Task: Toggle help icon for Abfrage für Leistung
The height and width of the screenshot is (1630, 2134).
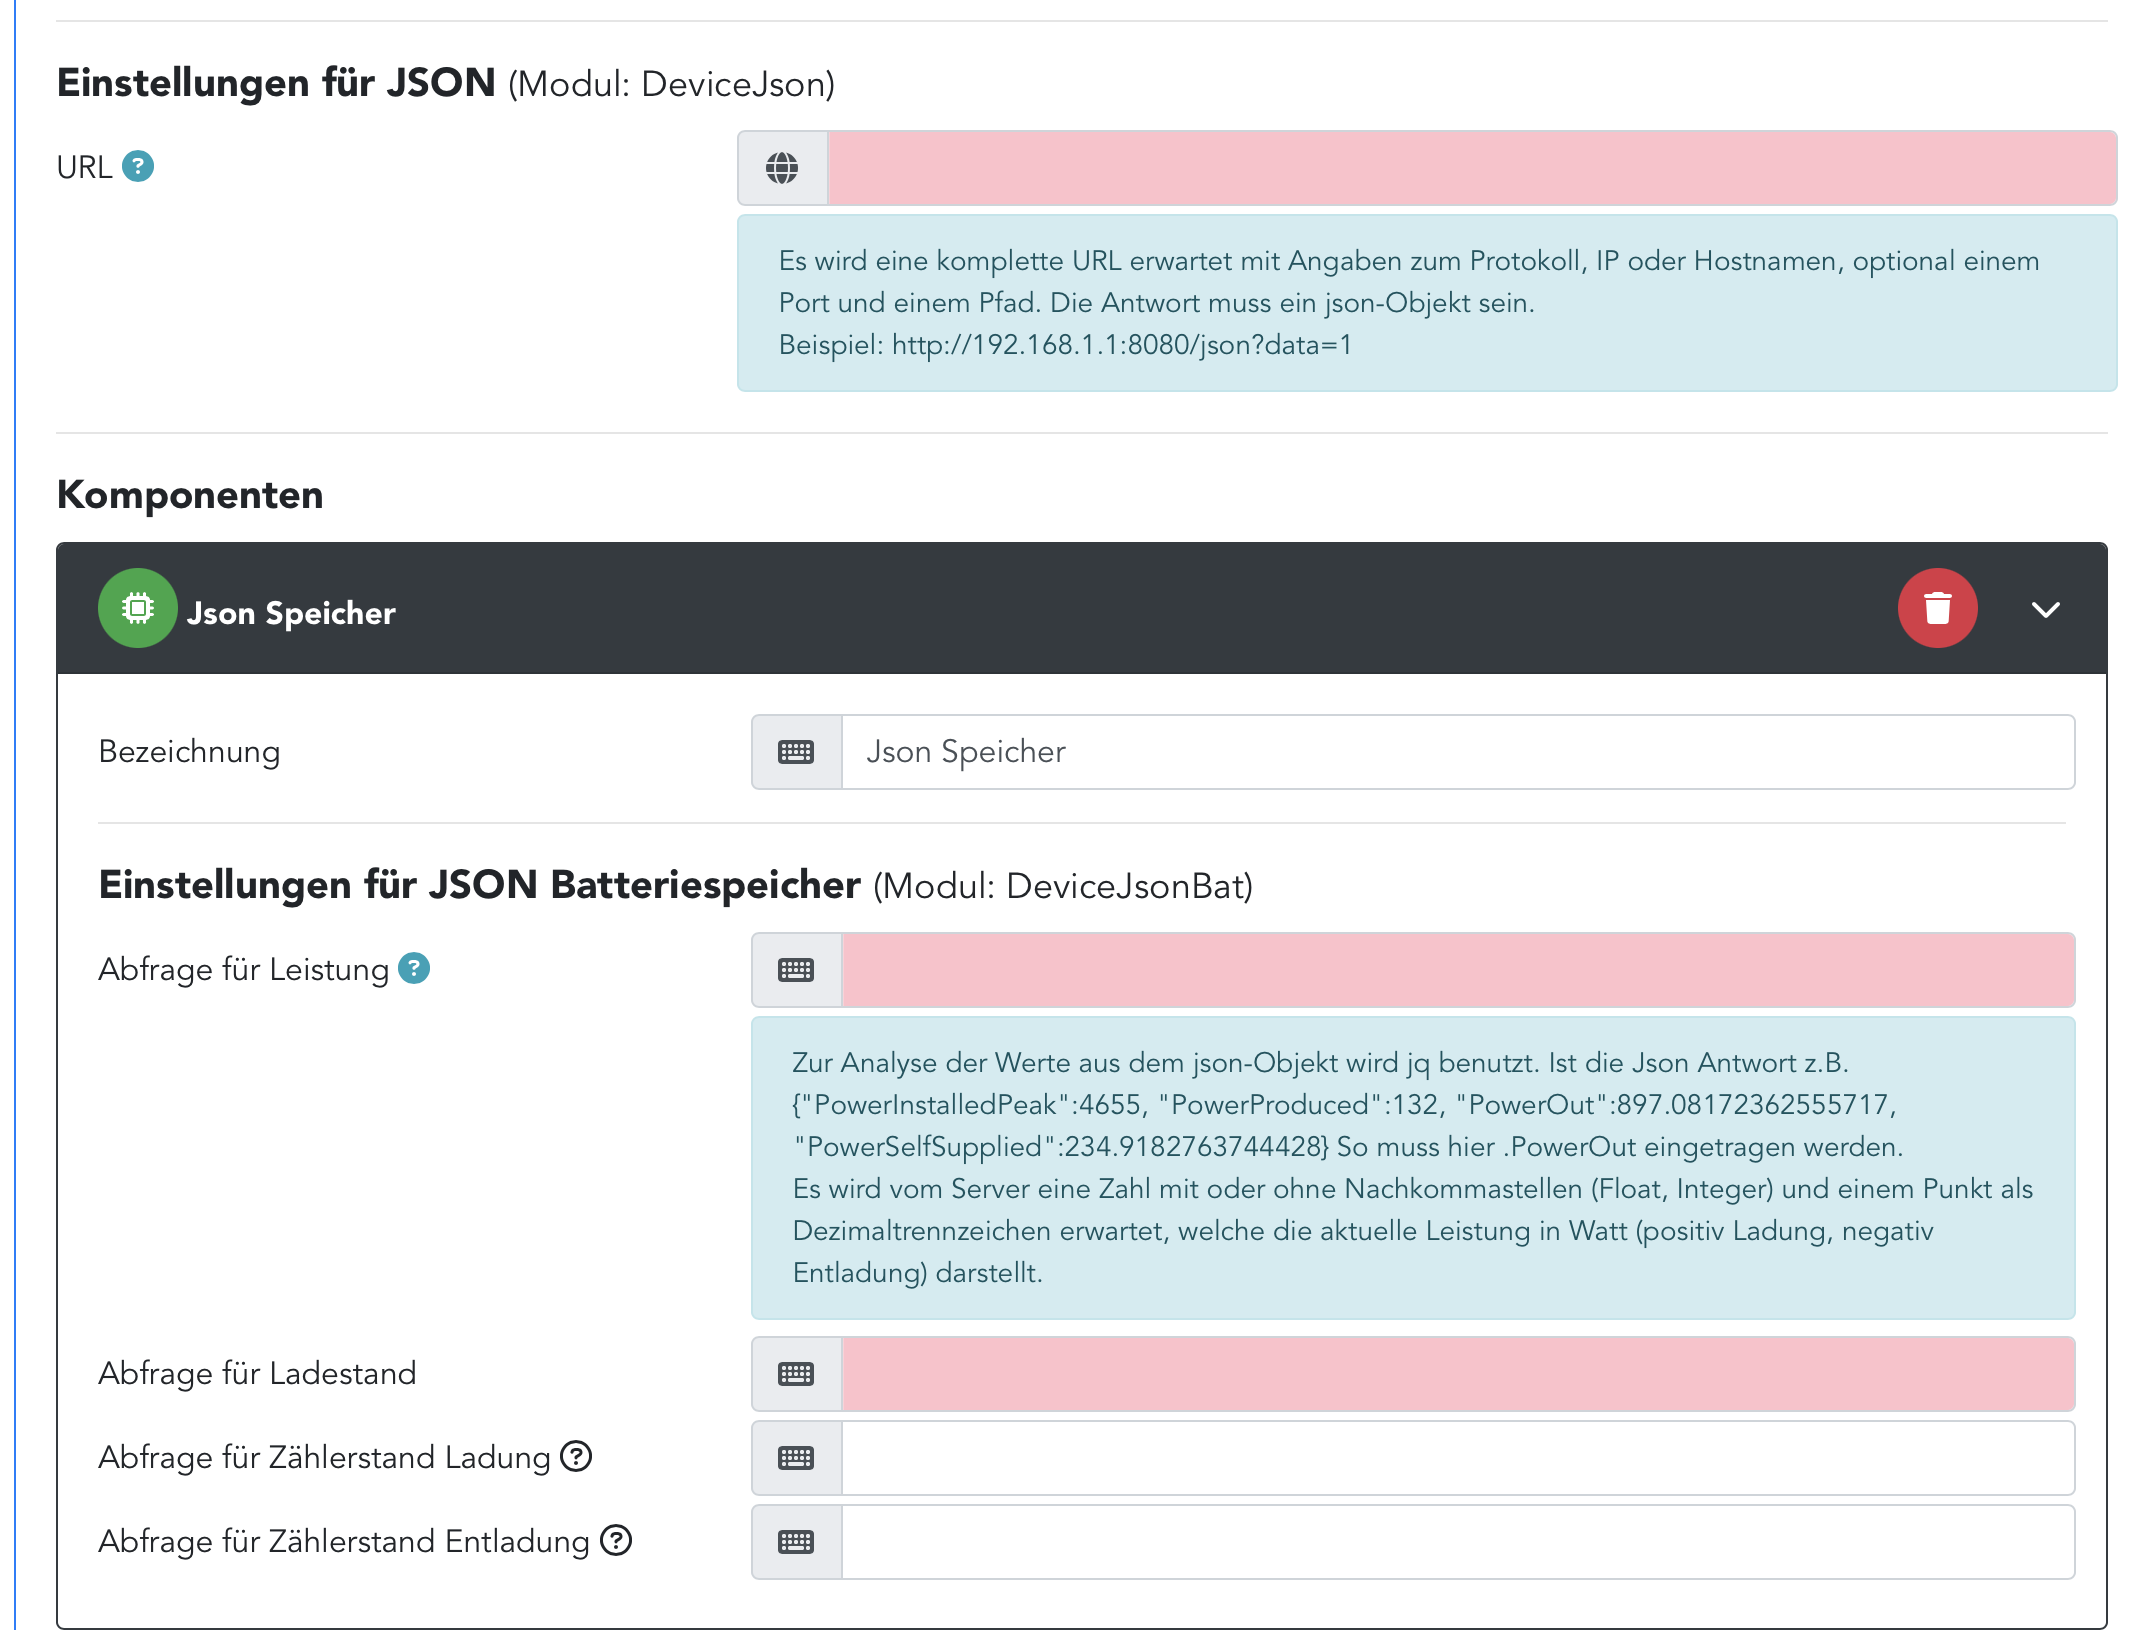Action: 414,968
